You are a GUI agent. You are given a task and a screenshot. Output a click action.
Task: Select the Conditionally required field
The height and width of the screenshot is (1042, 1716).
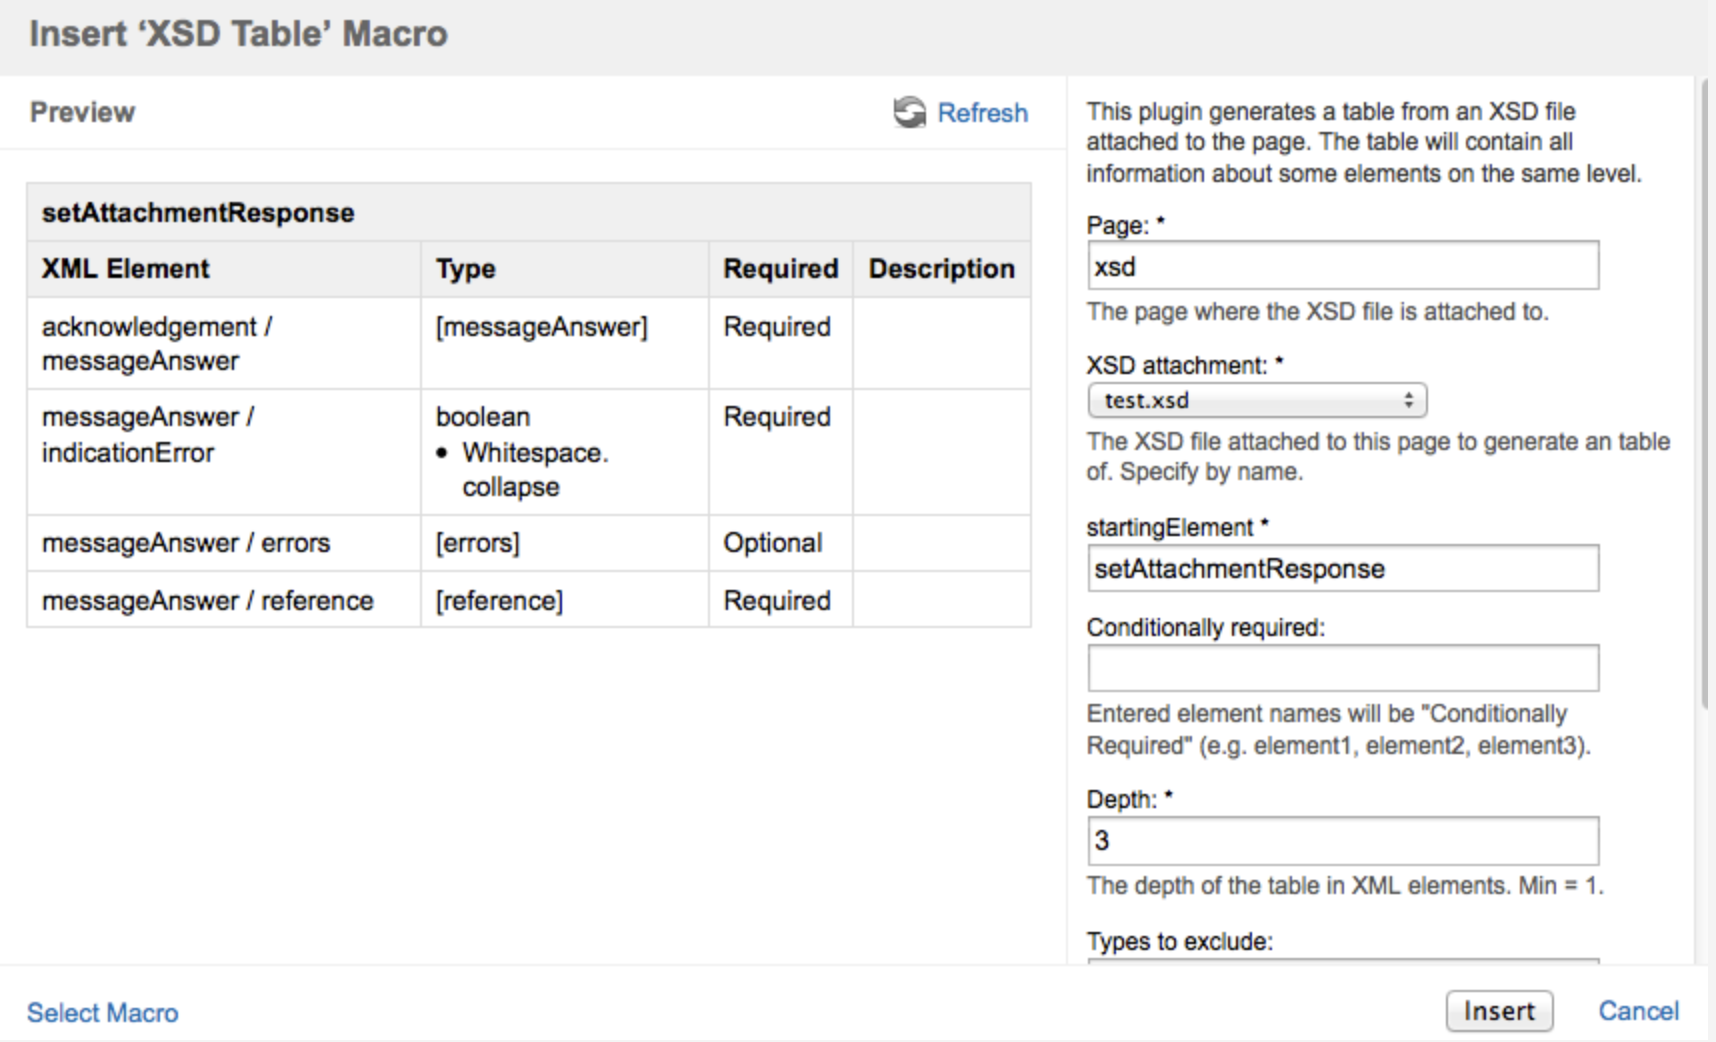tap(1342, 668)
